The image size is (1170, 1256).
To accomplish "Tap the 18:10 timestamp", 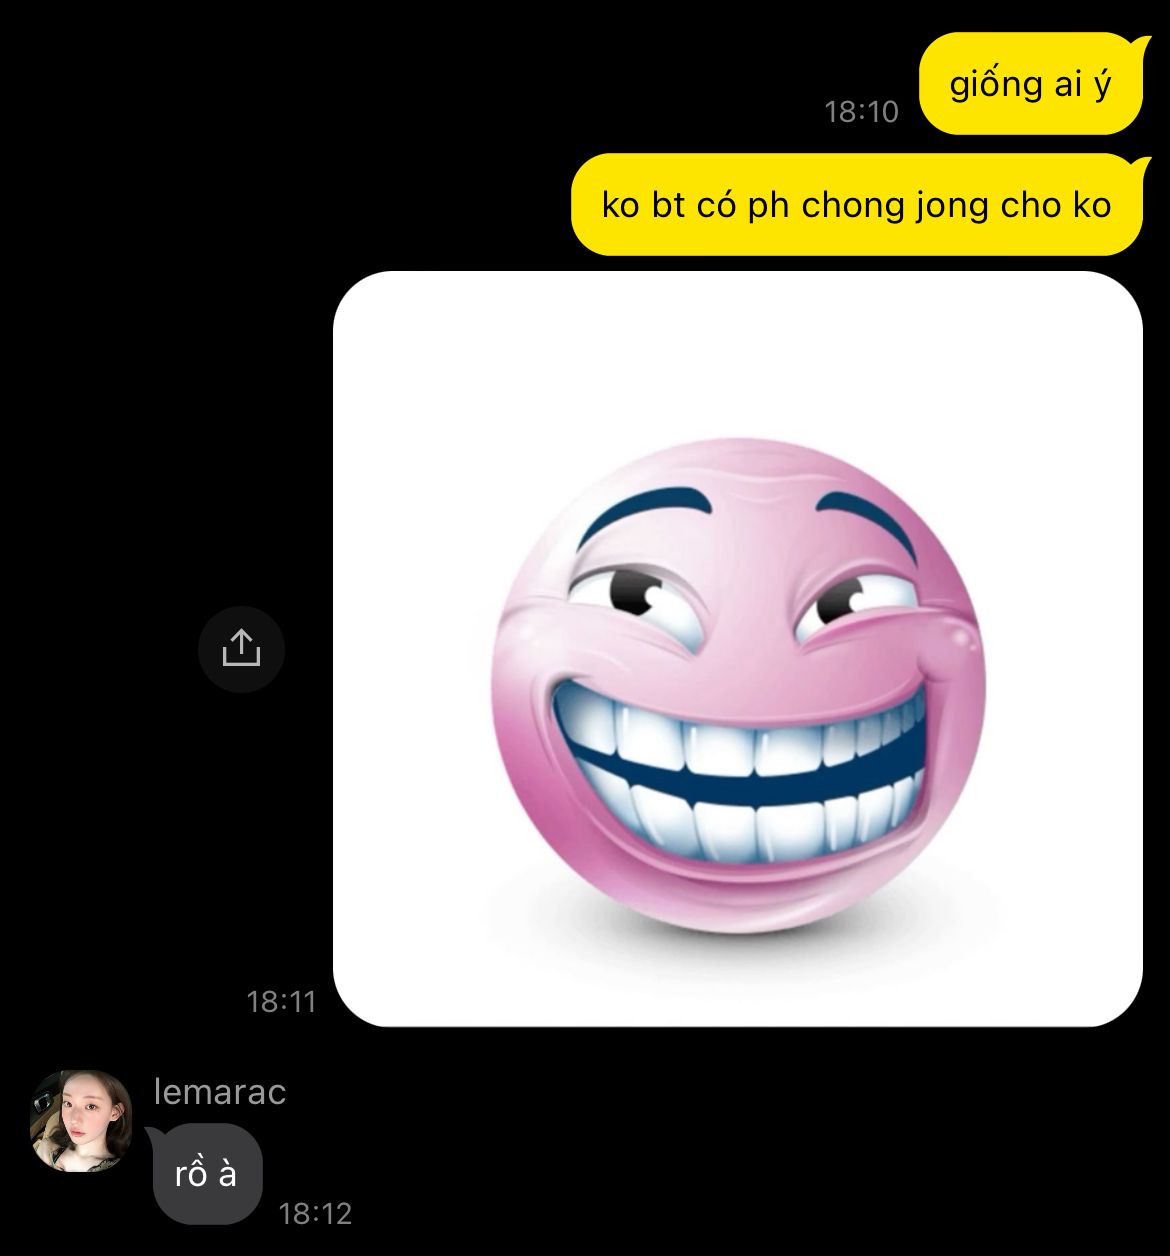I will click(862, 112).
